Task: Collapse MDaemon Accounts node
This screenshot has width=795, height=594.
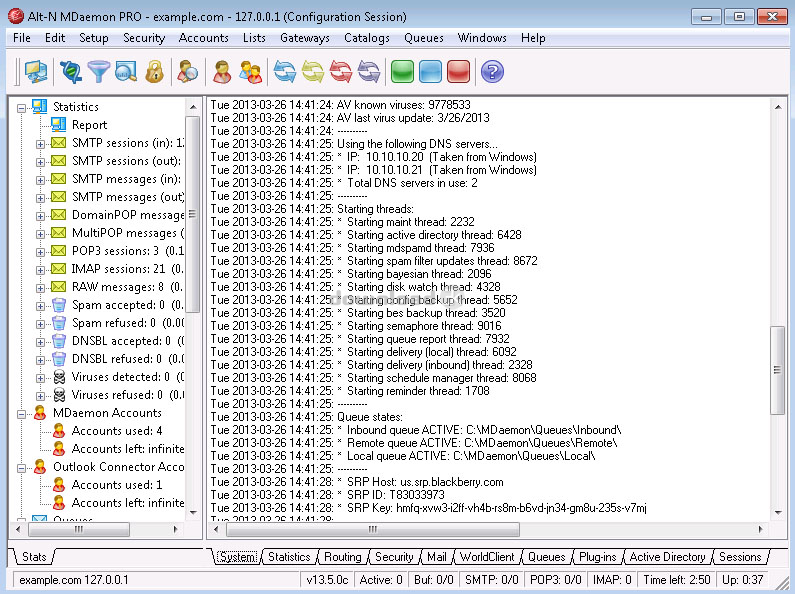Action: click(x=21, y=414)
